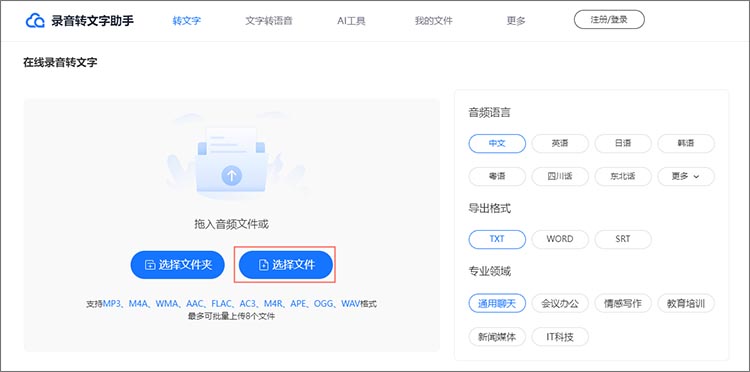Select the IT科技 professional field

pyautogui.click(x=560, y=337)
